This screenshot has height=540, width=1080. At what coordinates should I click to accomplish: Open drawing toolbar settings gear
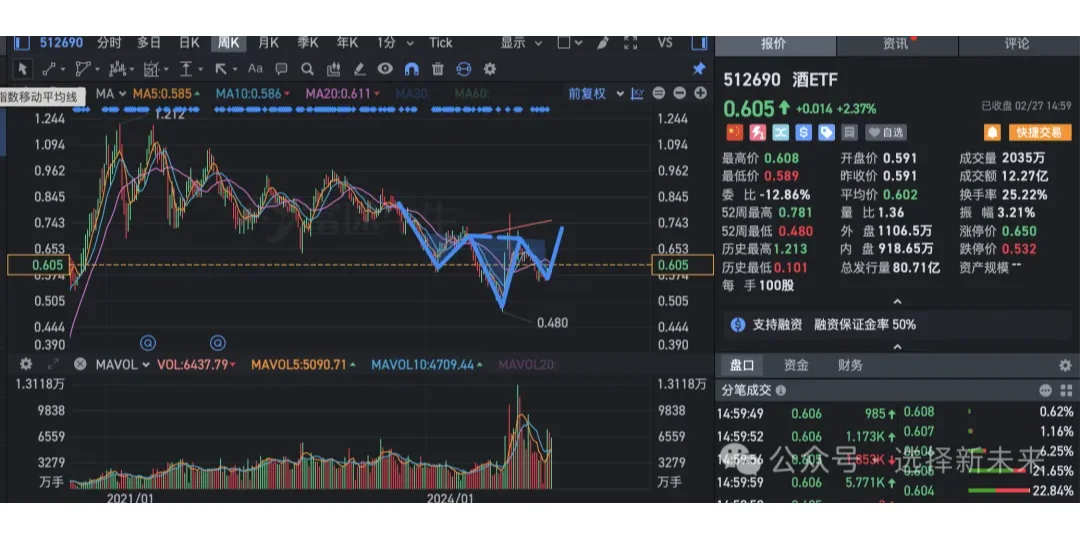click(490, 69)
